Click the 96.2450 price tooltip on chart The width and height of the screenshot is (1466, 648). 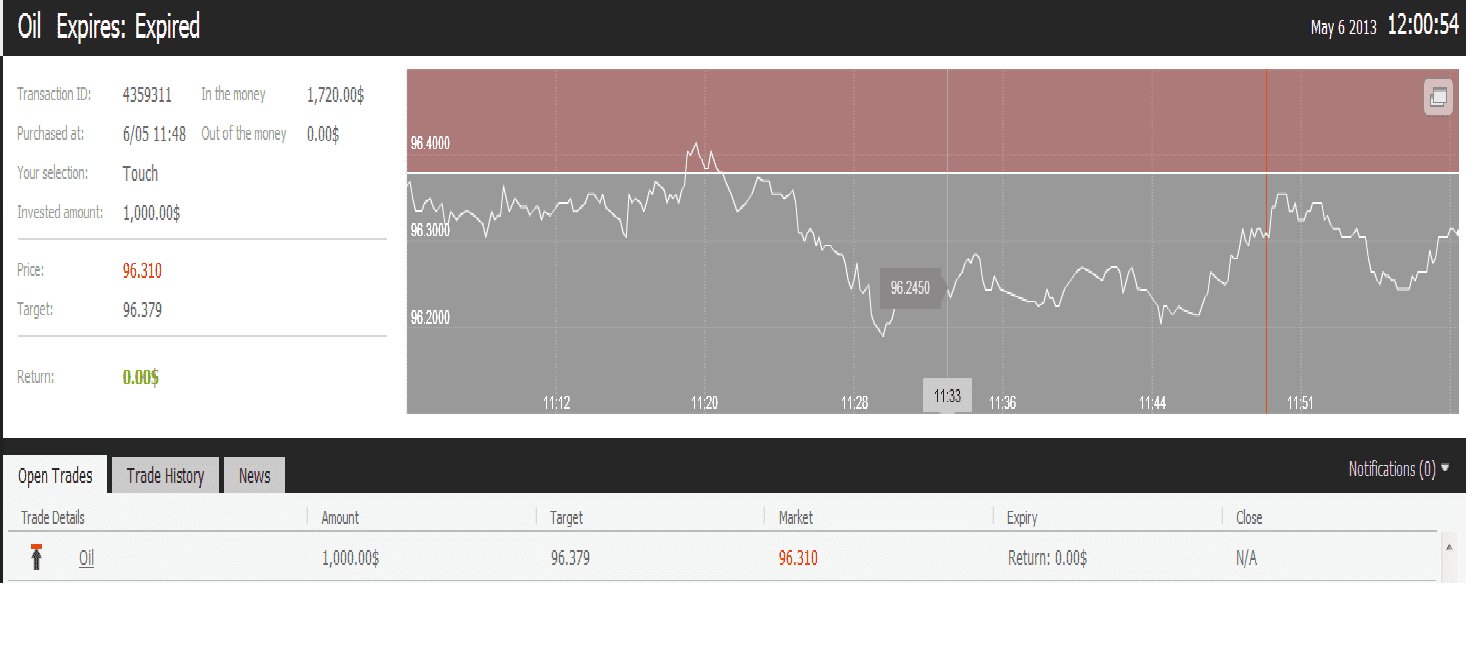[910, 288]
